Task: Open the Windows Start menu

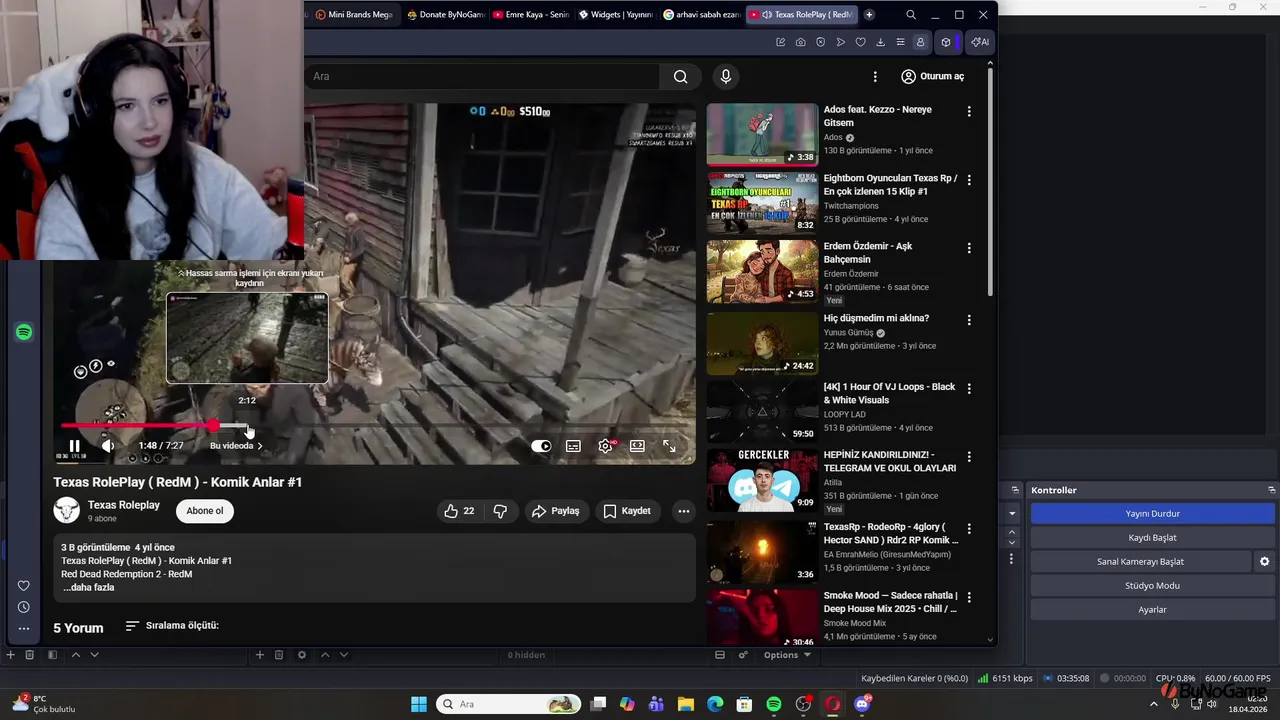Action: tap(418, 704)
